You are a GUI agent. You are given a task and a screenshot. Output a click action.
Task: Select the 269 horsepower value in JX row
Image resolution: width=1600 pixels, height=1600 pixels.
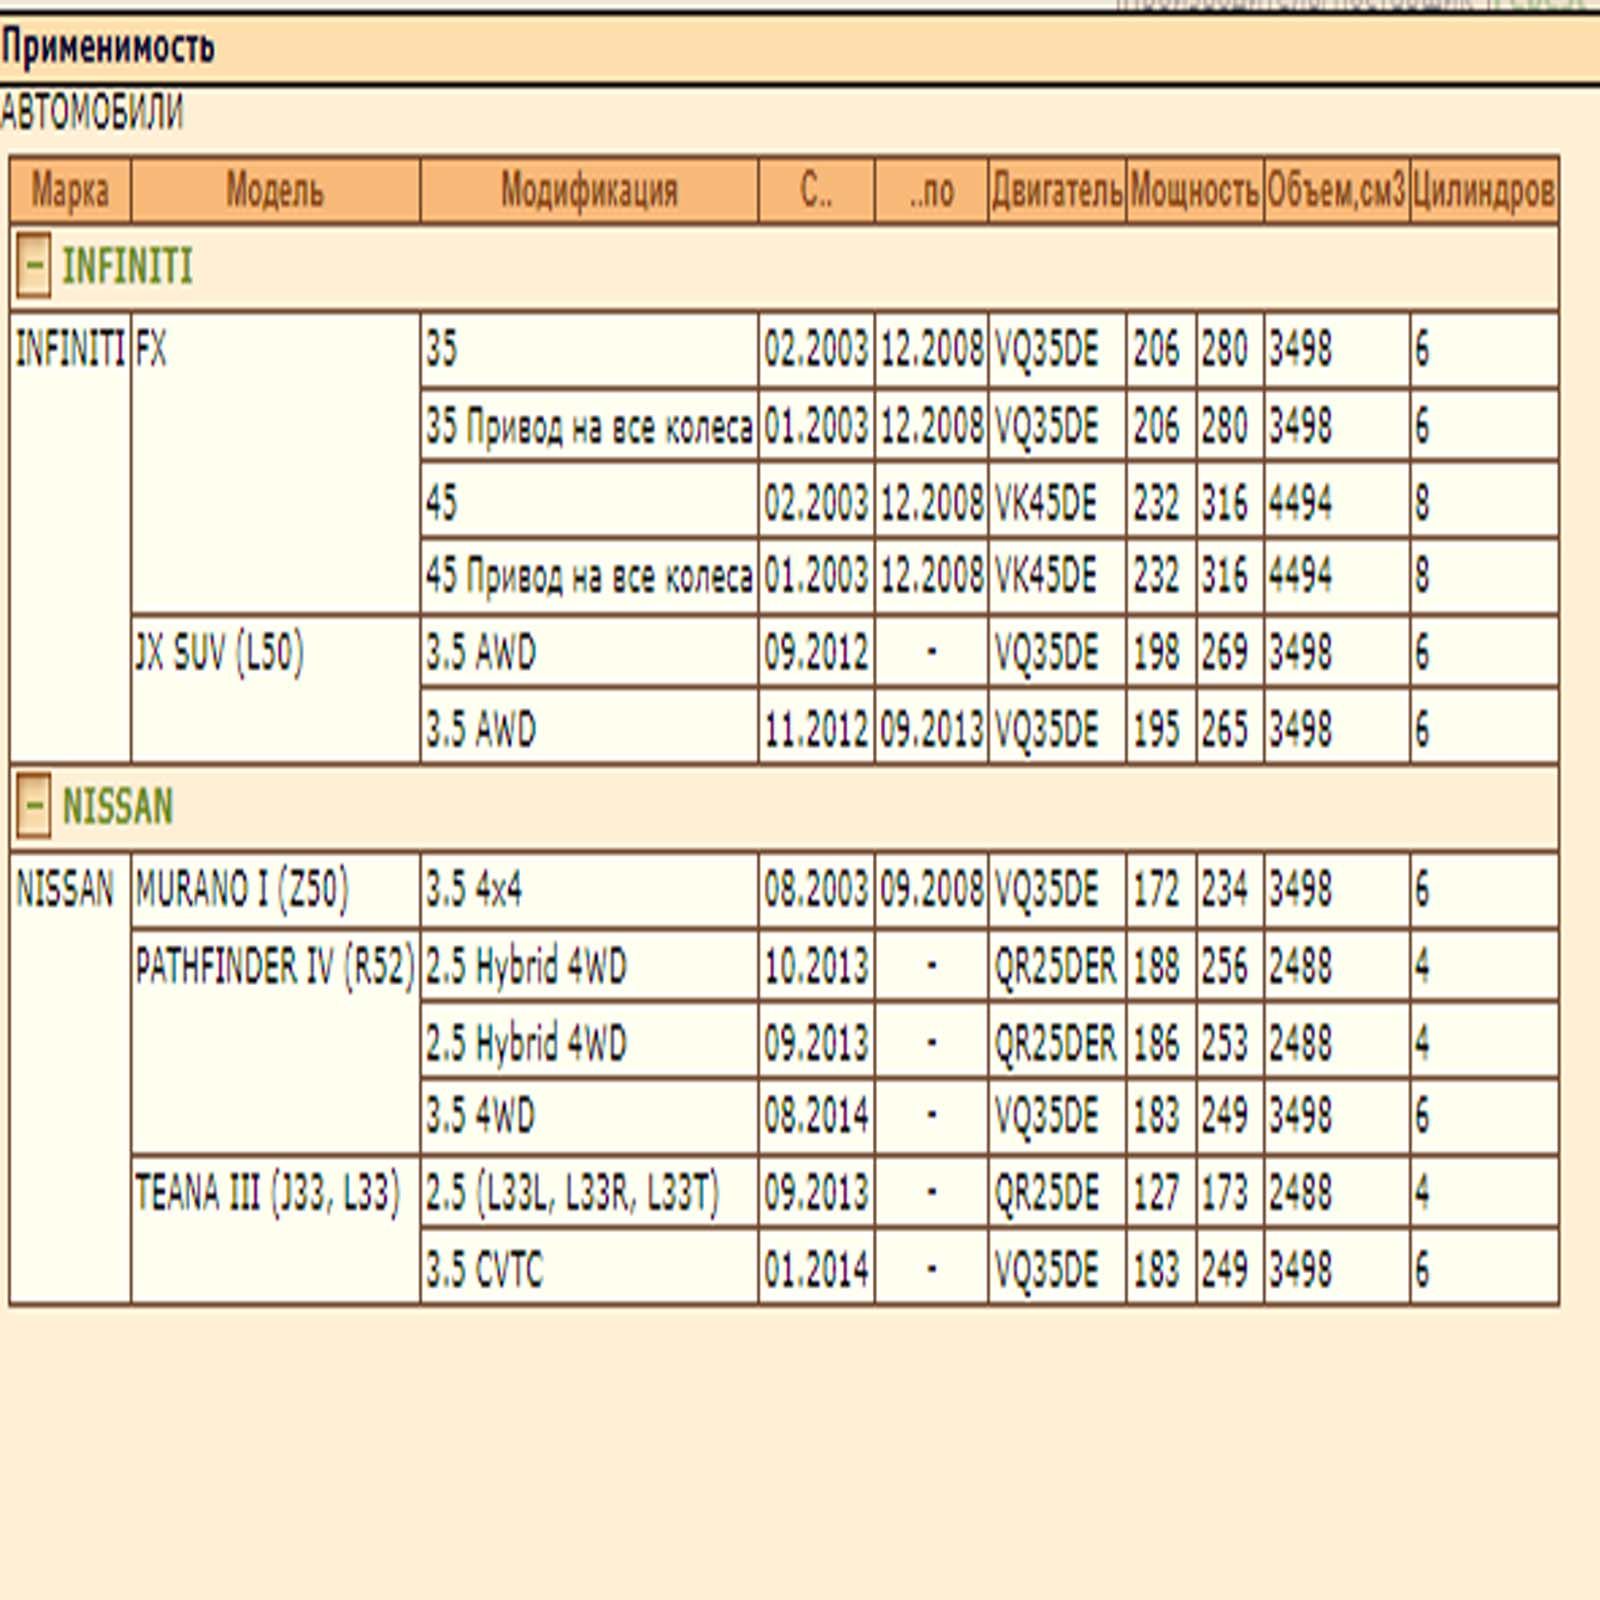coord(1230,652)
